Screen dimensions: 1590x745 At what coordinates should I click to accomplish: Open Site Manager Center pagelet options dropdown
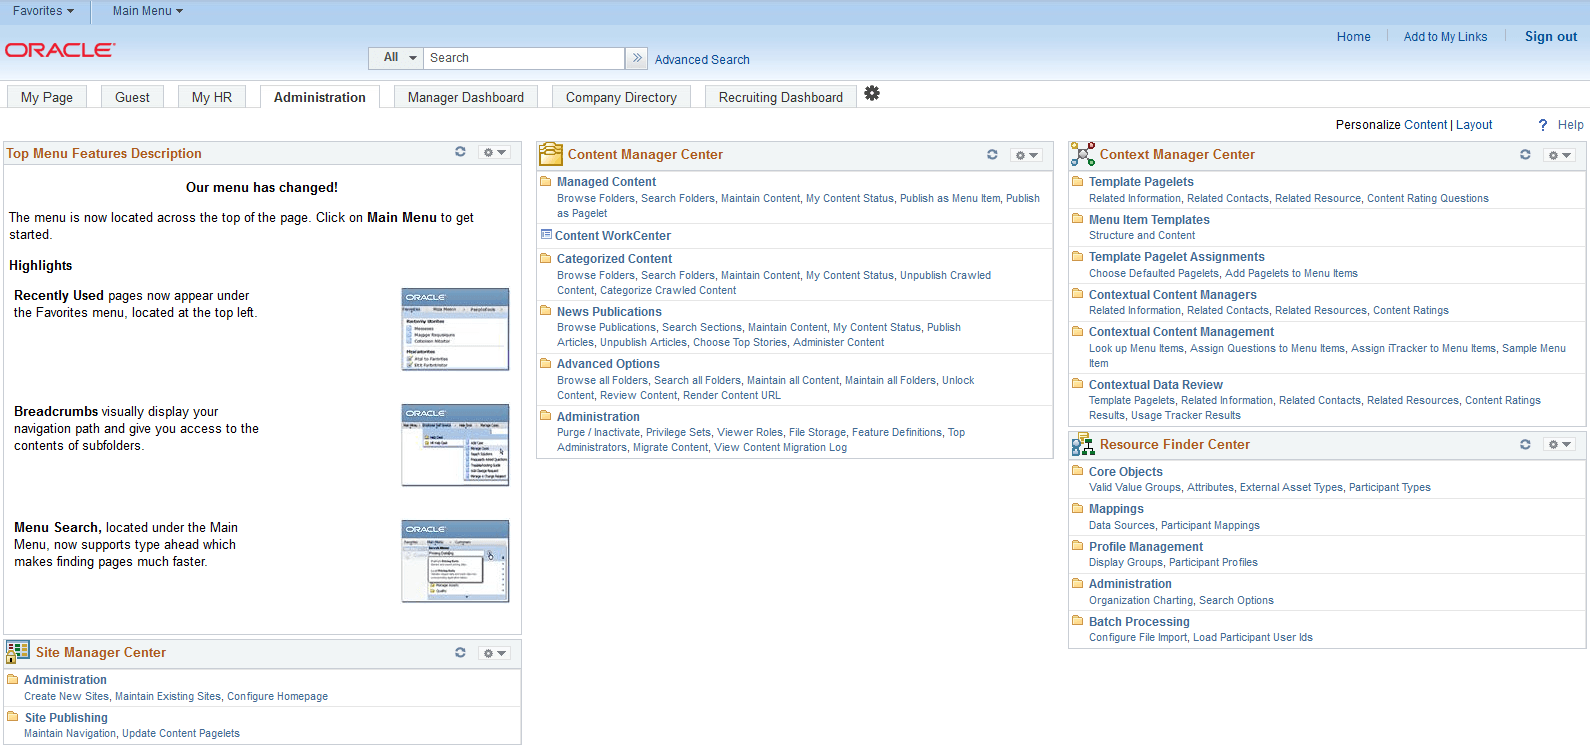click(494, 653)
